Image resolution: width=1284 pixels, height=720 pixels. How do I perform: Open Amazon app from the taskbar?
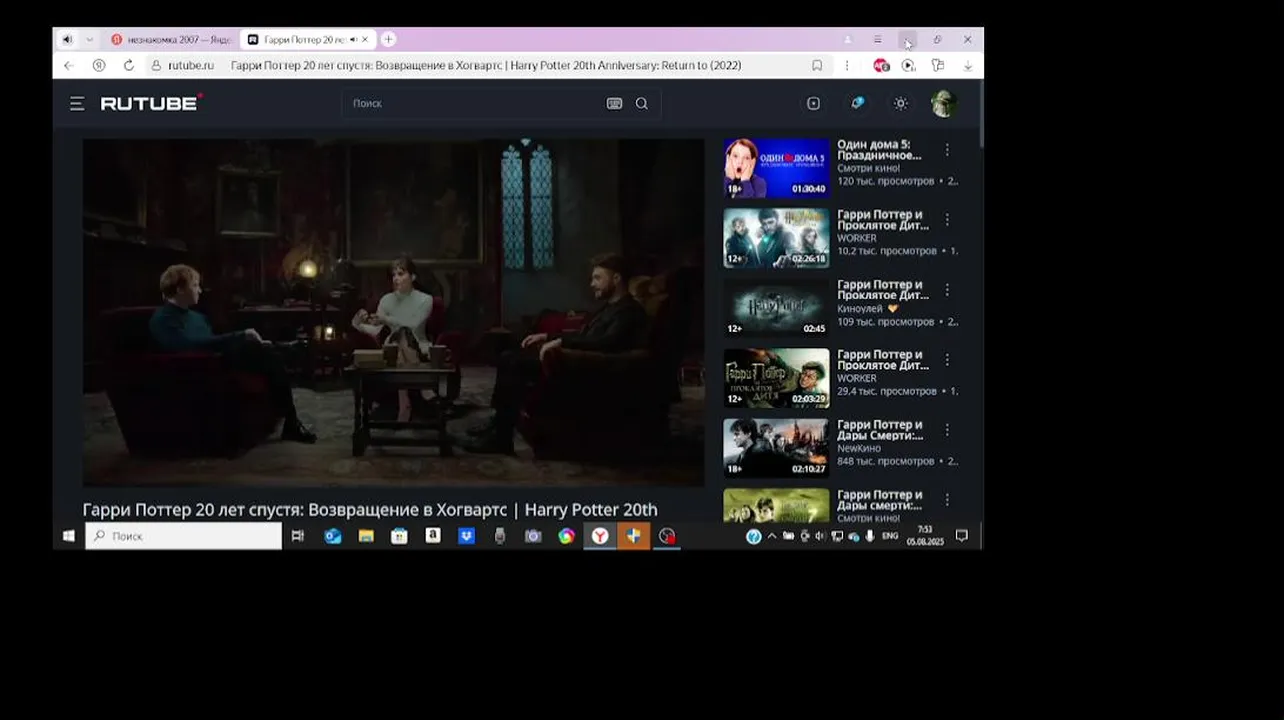433,536
